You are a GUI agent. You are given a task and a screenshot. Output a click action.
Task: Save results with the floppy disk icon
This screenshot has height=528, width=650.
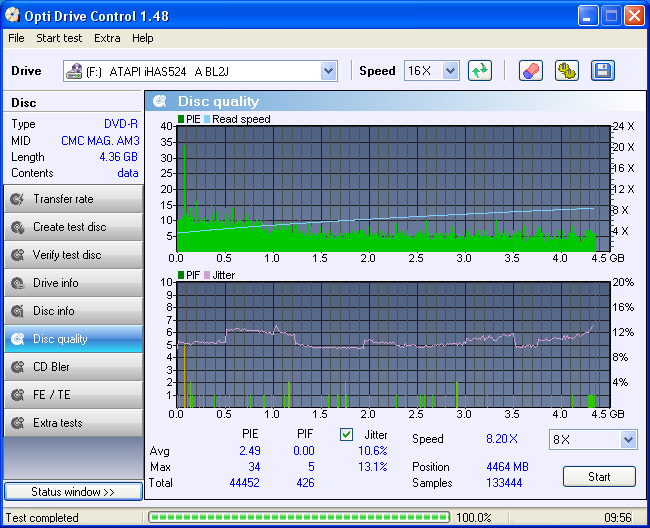pyautogui.click(x=603, y=70)
